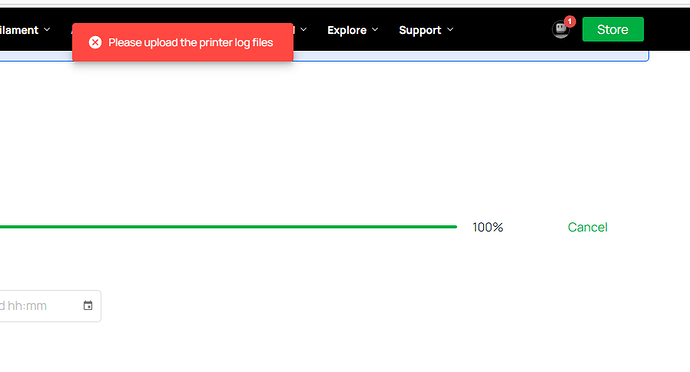The image size is (690, 372).
Task: Go to the green Store button
Action: [613, 29]
